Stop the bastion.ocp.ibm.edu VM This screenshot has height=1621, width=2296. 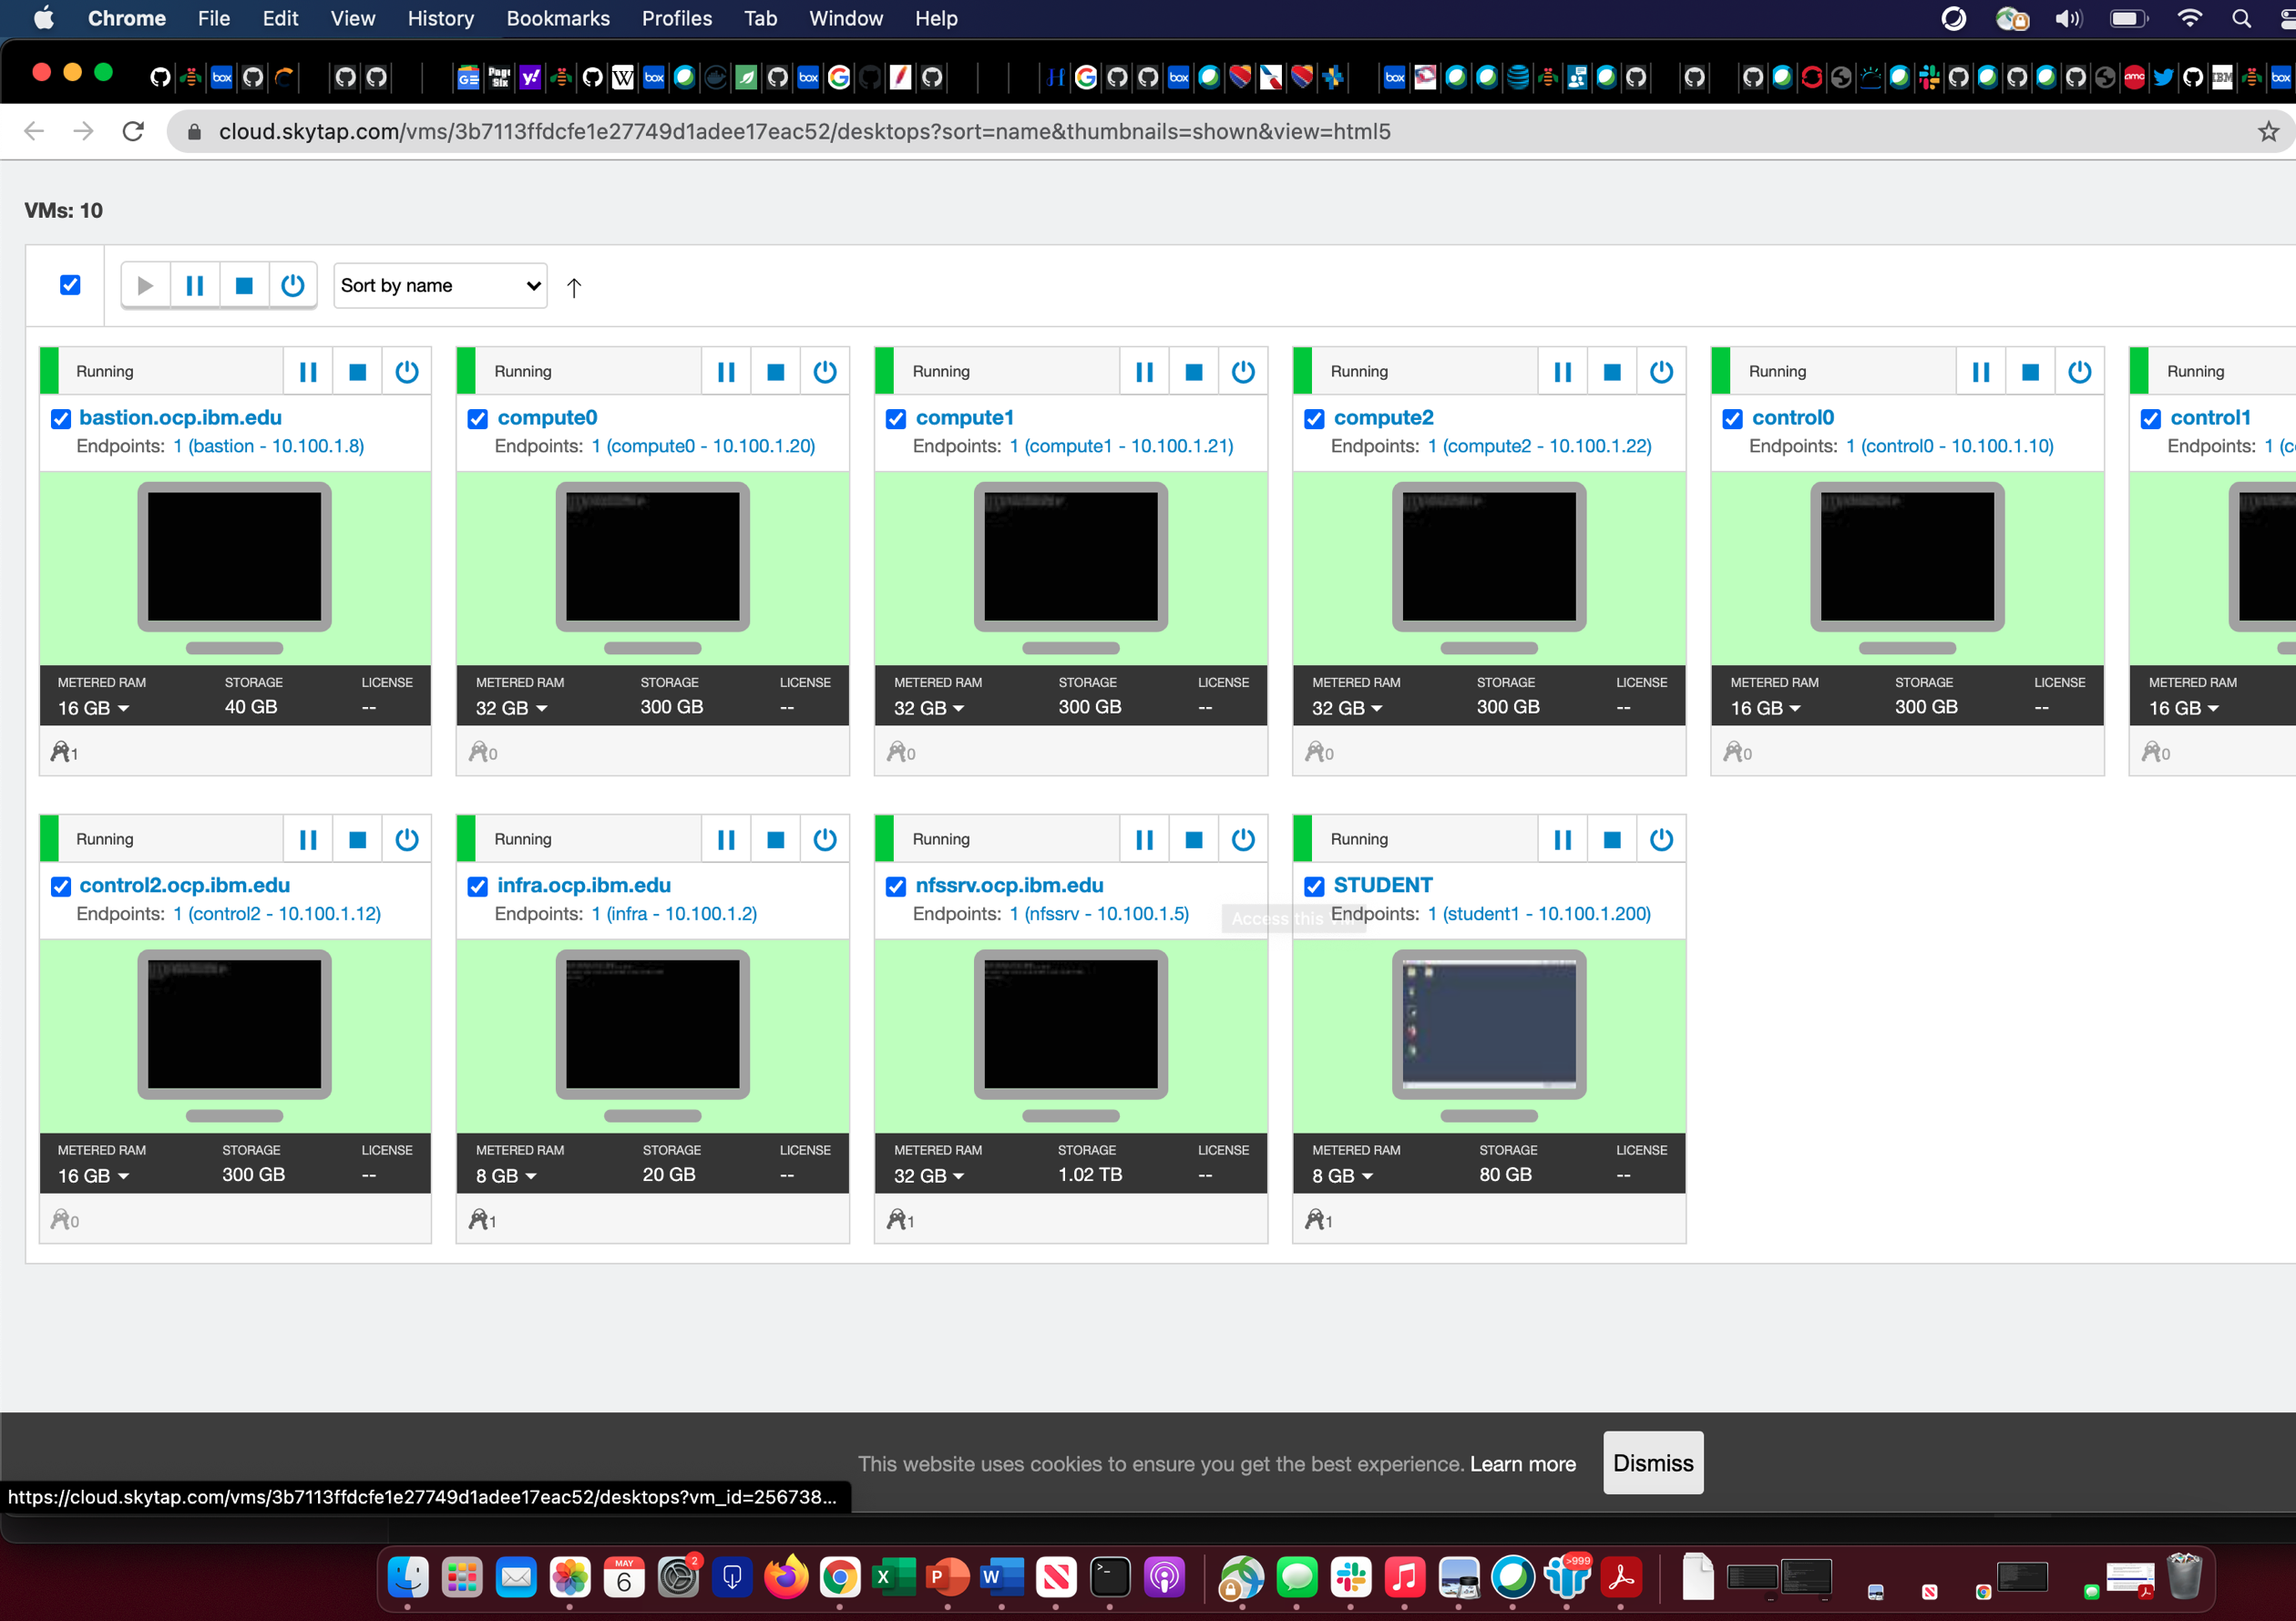[x=357, y=372]
